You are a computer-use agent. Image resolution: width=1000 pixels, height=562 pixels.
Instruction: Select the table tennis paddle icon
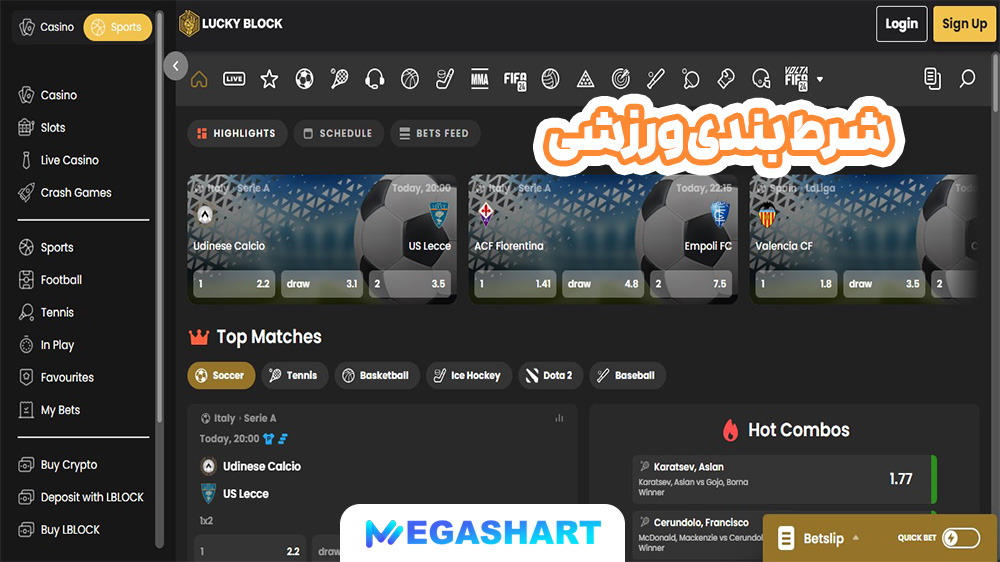[x=691, y=79]
